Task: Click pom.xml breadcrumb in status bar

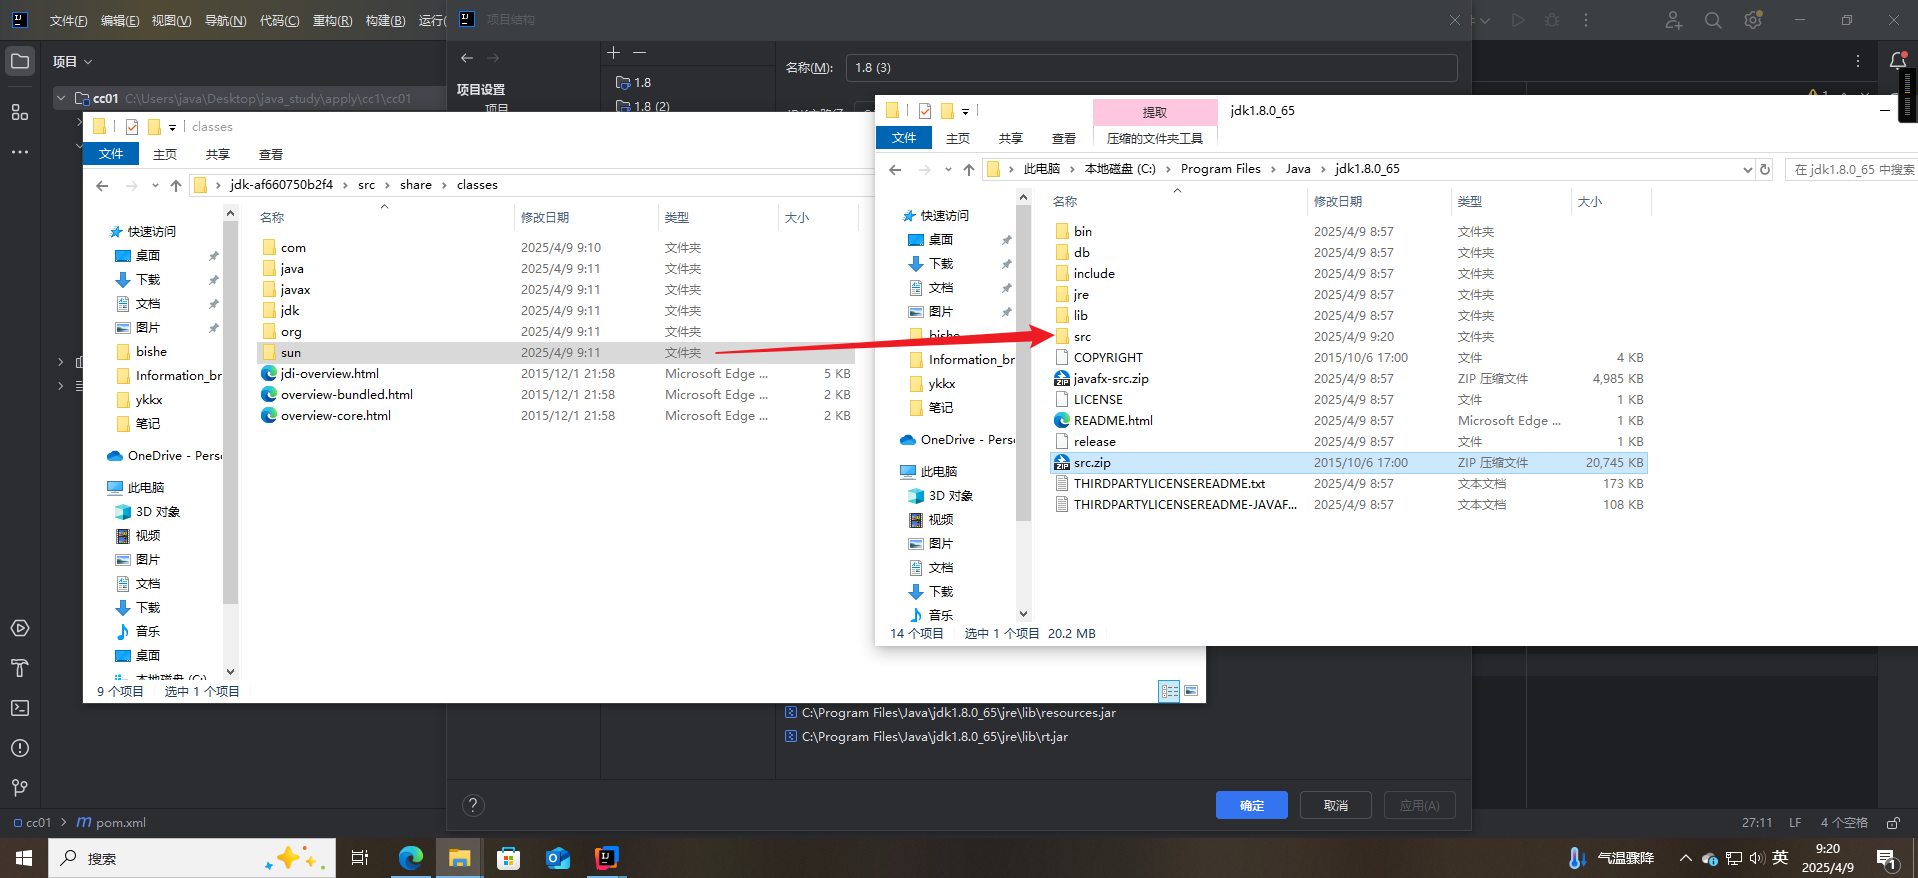Action: pos(112,823)
